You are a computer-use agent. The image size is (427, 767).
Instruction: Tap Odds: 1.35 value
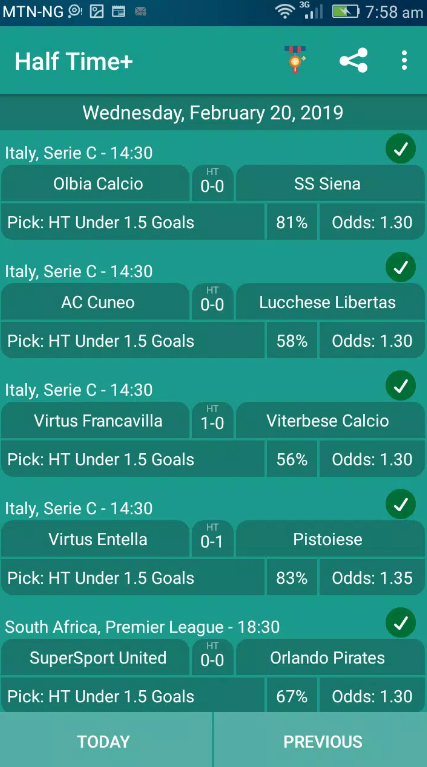372,578
